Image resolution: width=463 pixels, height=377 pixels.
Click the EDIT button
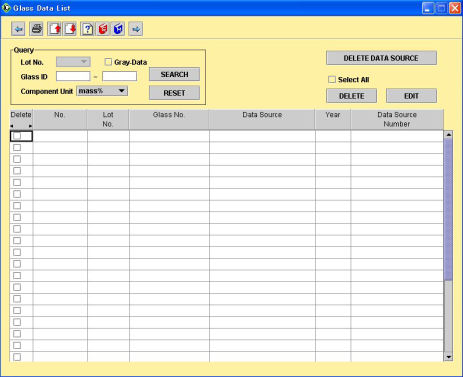pyautogui.click(x=411, y=96)
